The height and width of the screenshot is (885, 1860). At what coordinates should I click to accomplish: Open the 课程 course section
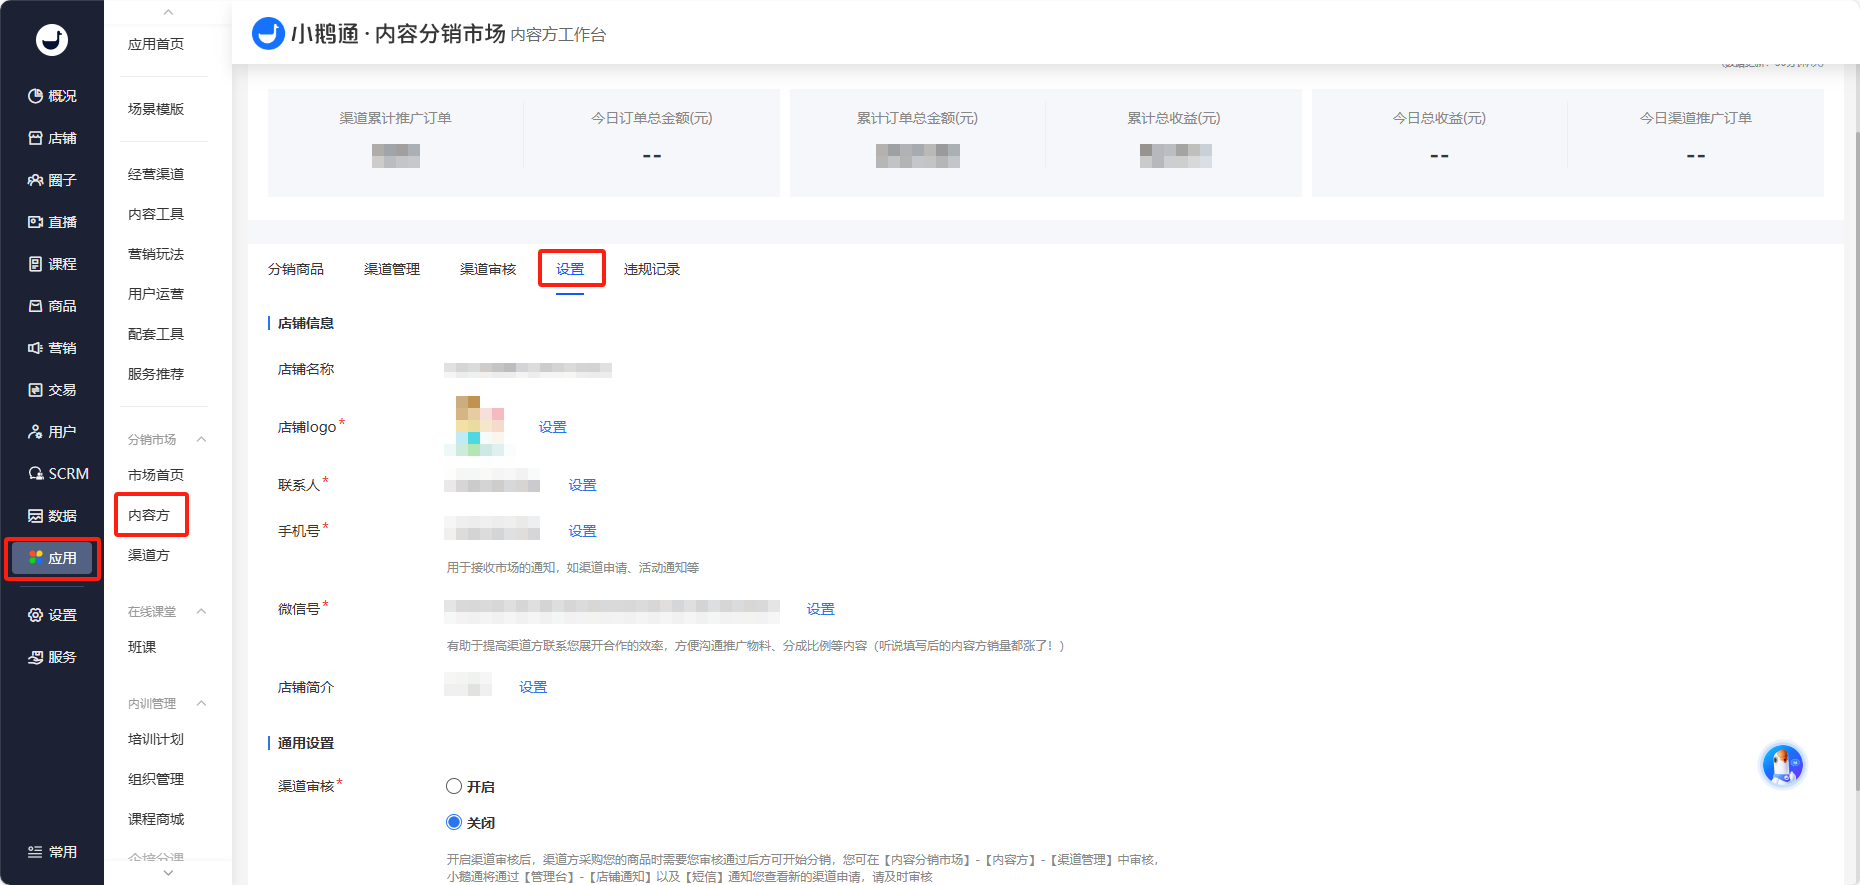click(x=52, y=264)
